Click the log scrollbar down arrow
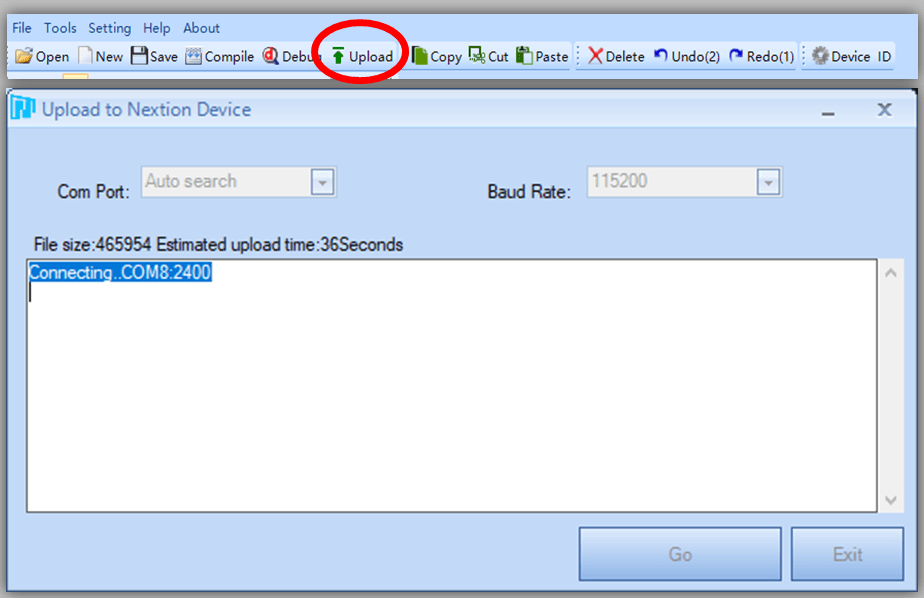This screenshot has height=598, width=924. pos(891,500)
